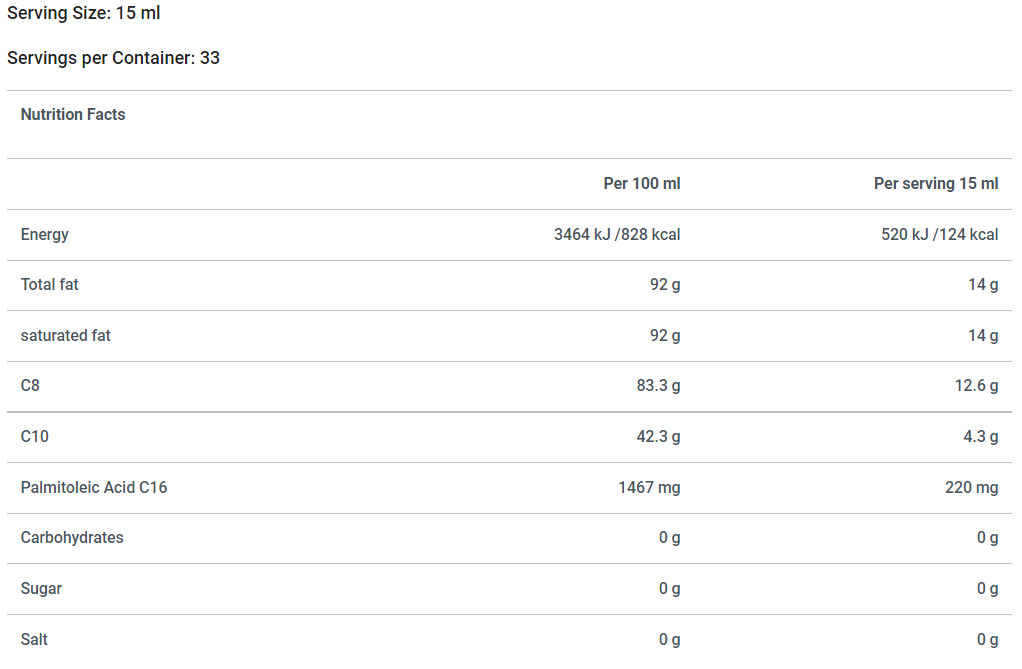The width and height of the screenshot is (1022, 669).
Task: Click the Carbohydrates row label
Action: click(72, 538)
